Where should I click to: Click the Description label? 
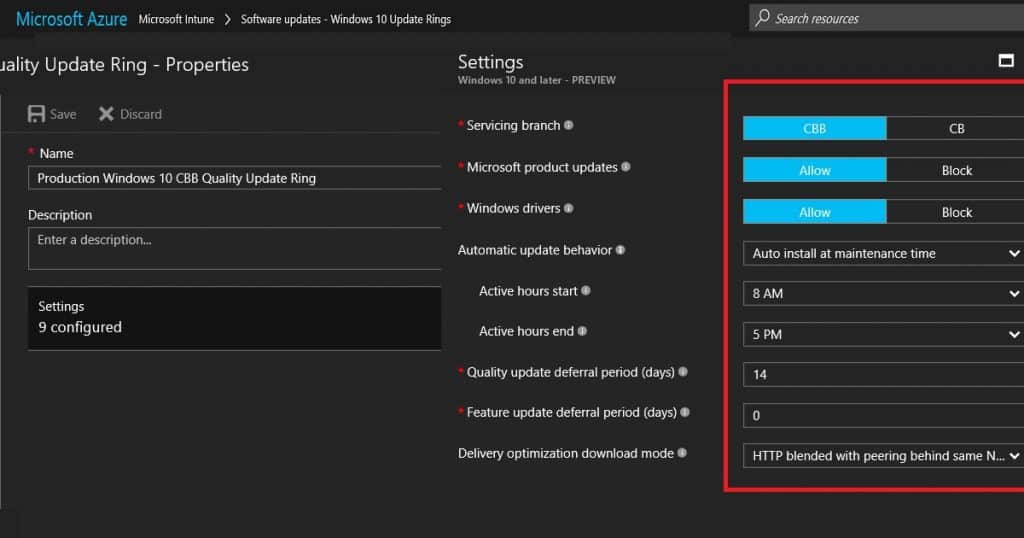coord(60,215)
